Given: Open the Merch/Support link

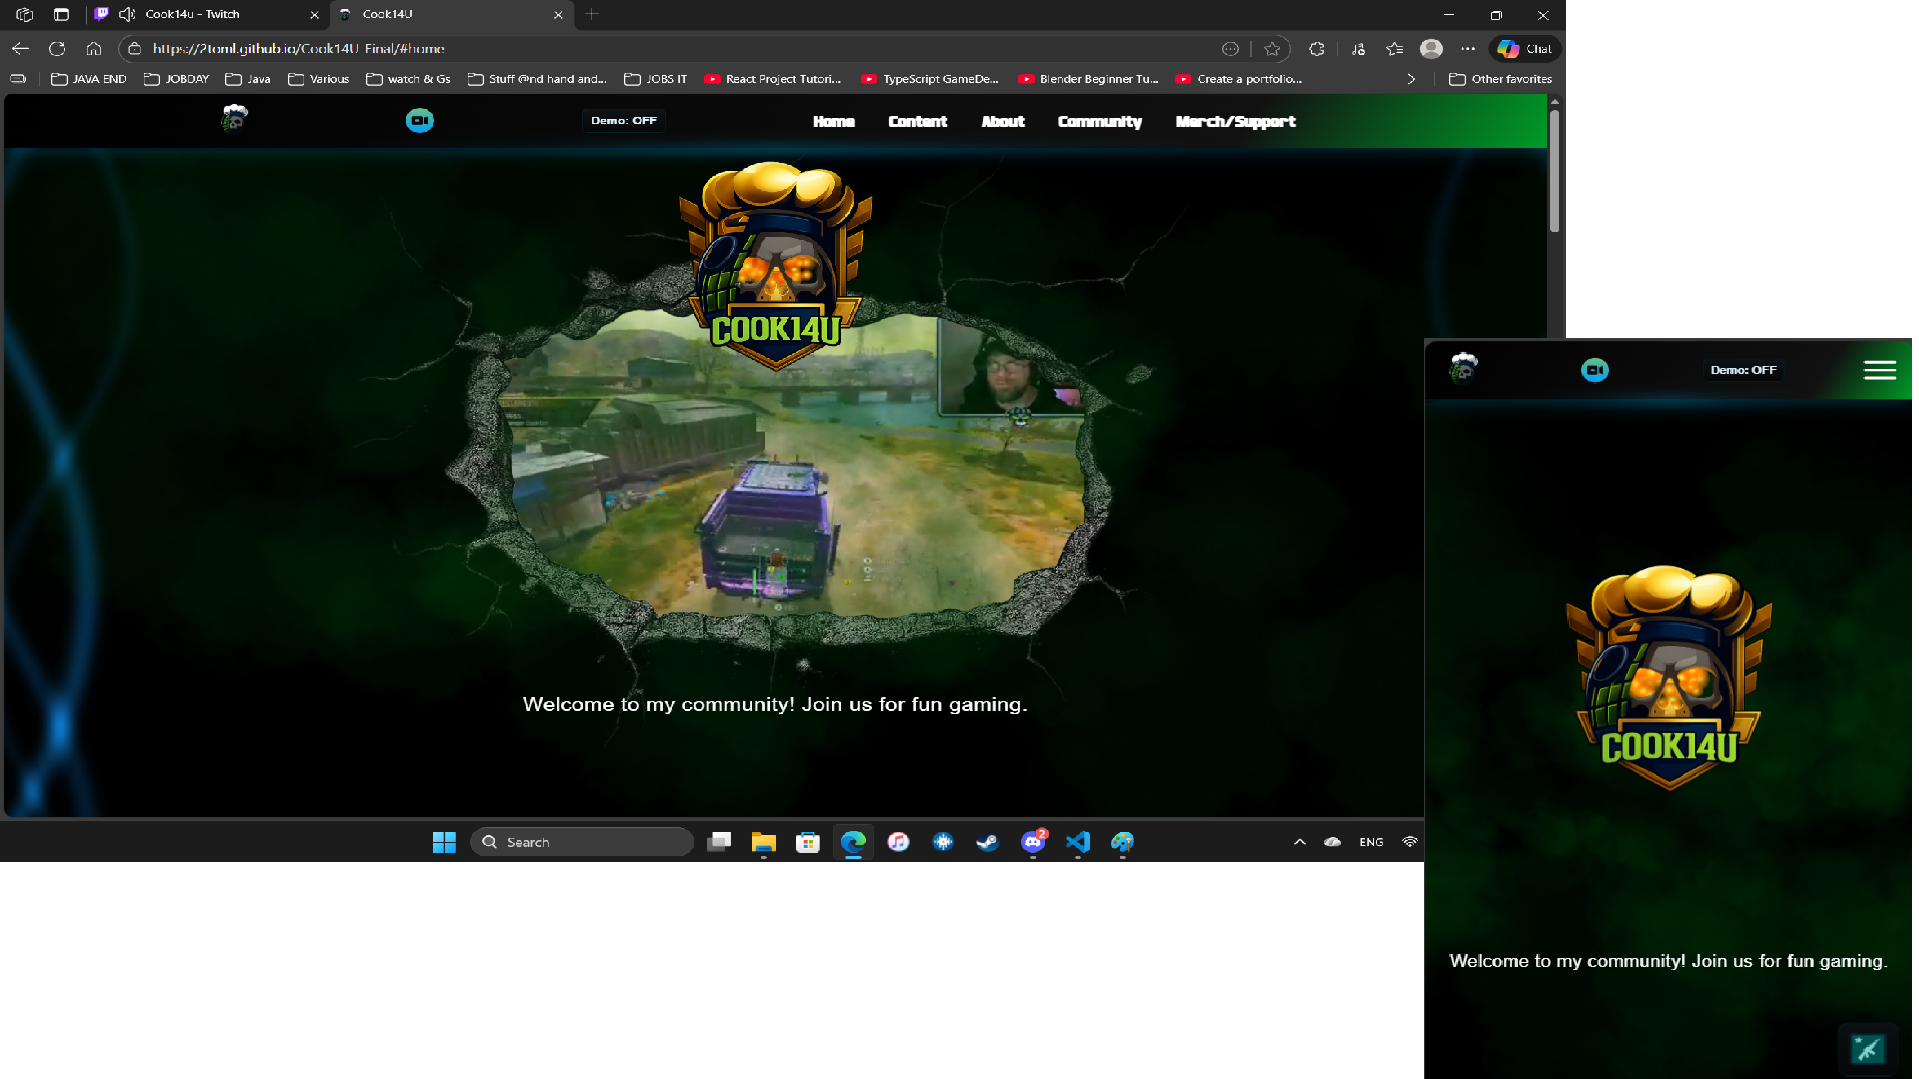Looking at the screenshot, I should pyautogui.click(x=1235, y=122).
